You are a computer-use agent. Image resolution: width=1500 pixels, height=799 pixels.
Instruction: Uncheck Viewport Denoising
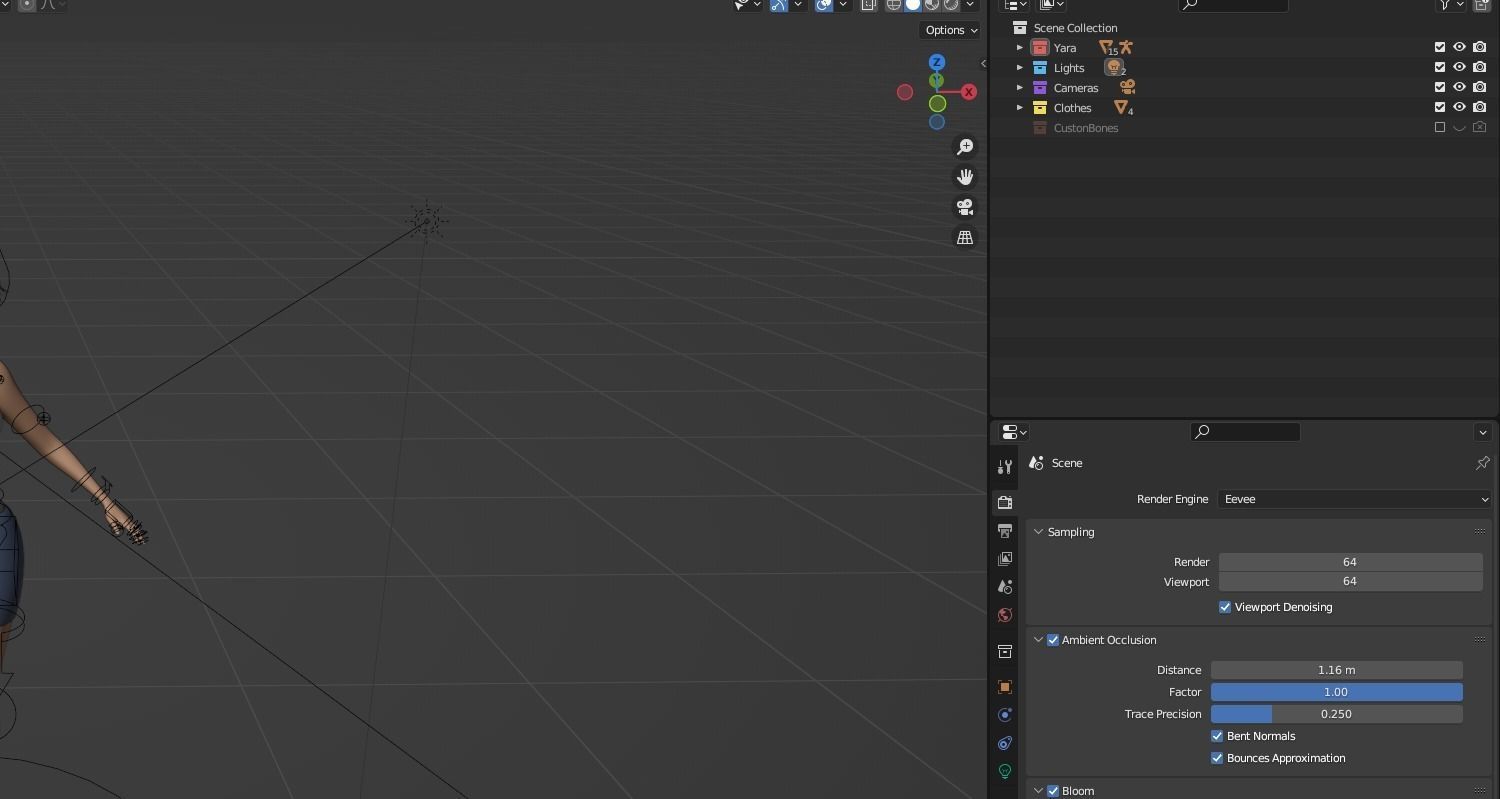(1225, 607)
